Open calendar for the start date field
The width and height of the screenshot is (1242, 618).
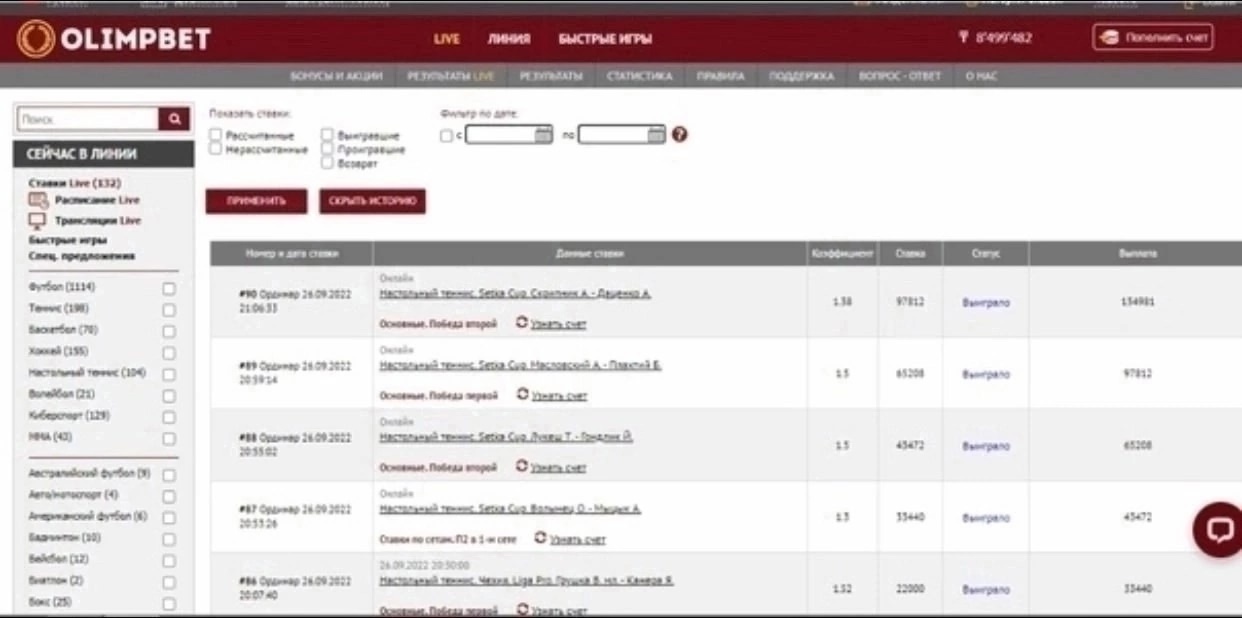543,135
